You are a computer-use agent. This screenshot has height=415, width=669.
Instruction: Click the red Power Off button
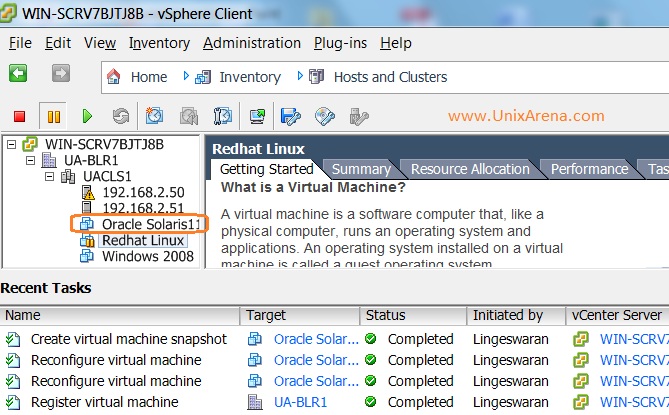pos(19,116)
